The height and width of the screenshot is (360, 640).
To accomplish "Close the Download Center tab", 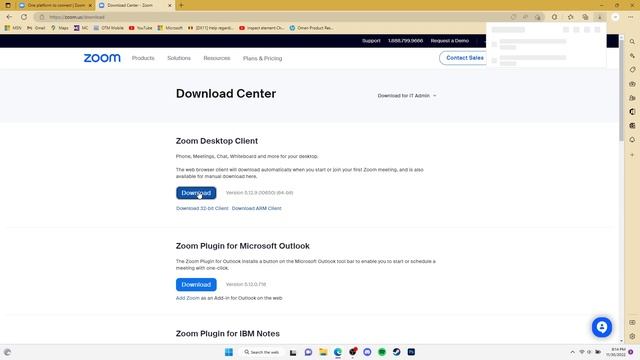I will (170, 5).
